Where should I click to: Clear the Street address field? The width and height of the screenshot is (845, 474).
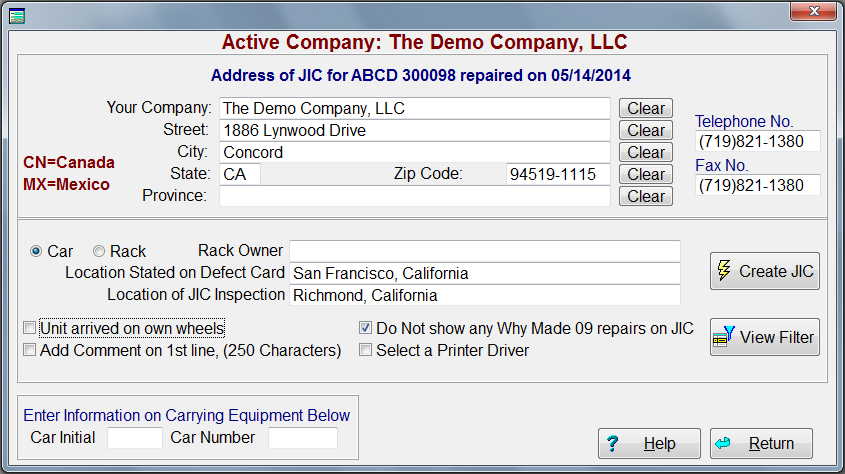[x=646, y=130]
